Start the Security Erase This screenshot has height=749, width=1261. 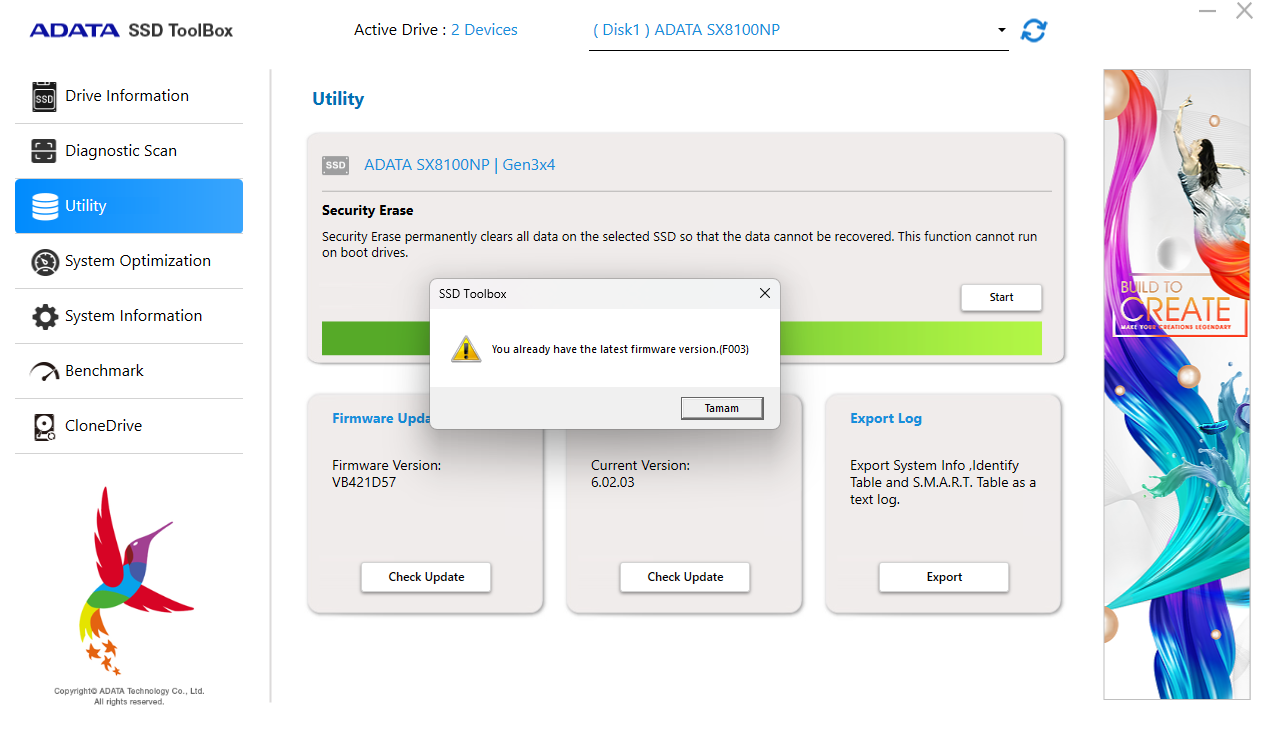(1001, 297)
